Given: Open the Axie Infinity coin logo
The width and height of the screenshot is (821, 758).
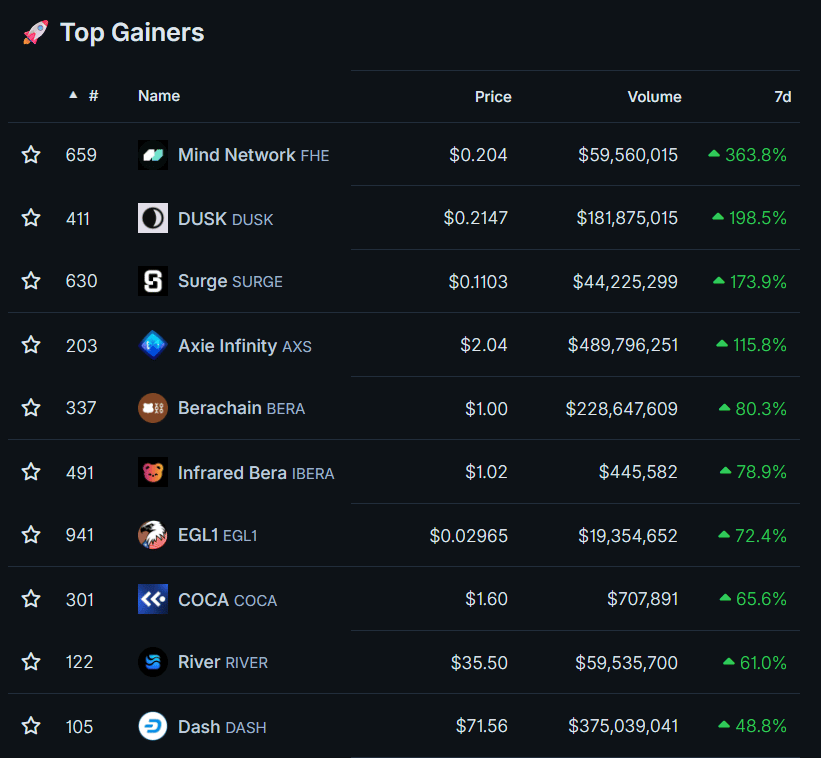Looking at the screenshot, I should click(153, 345).
